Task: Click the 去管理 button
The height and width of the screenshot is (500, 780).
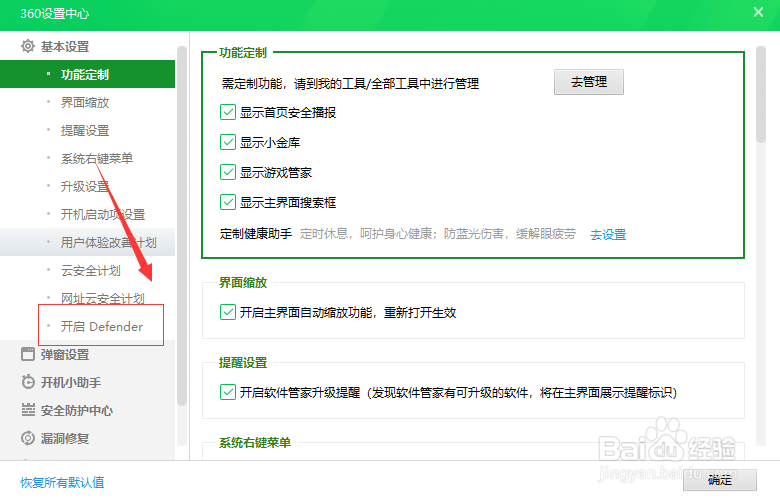Action: point(588,82)
